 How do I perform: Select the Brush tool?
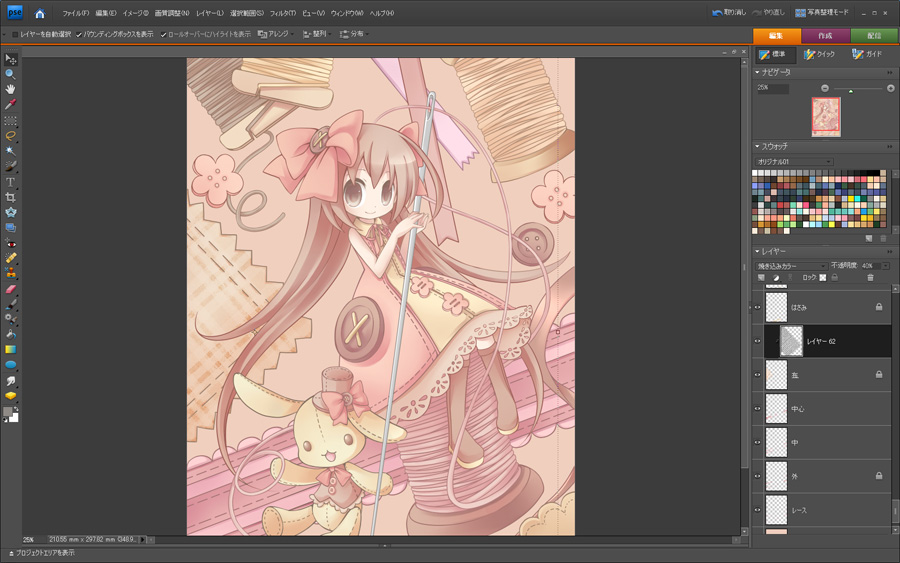pyautogui.click(x=10, y=304)
